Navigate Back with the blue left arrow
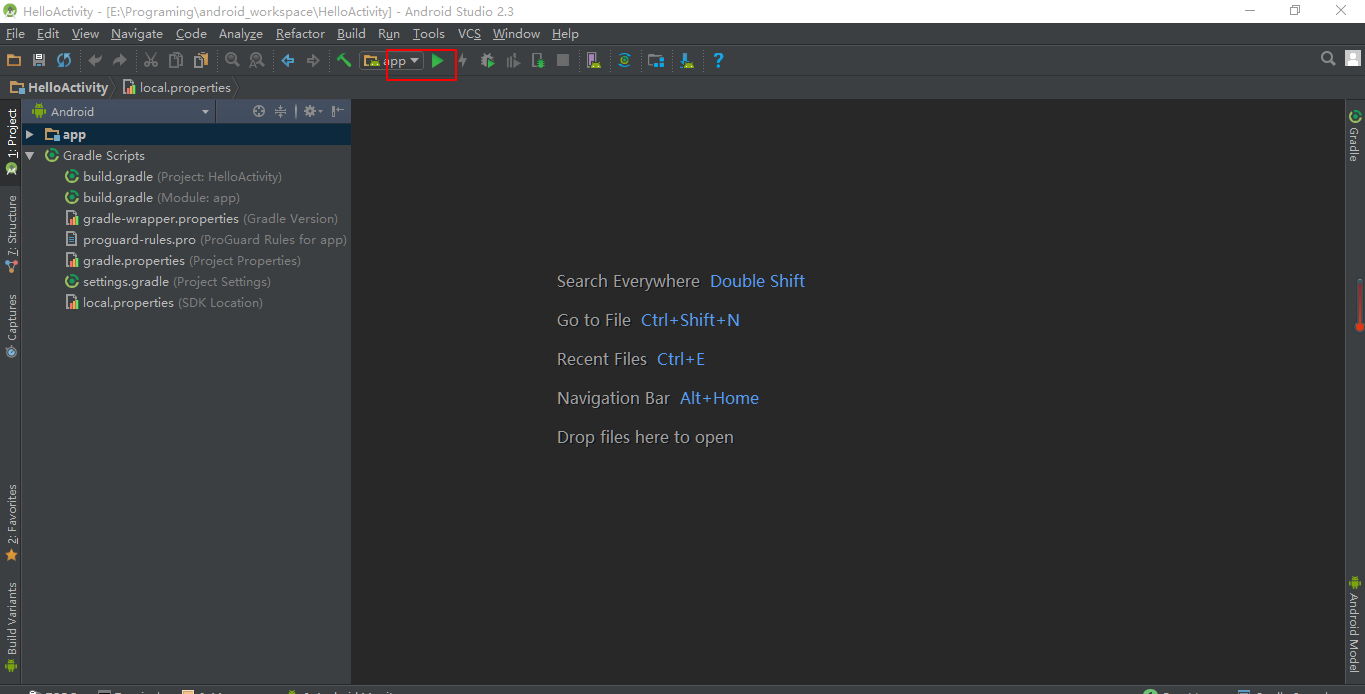The height and width of the screenshot is (694, 1365). point(288,61)
